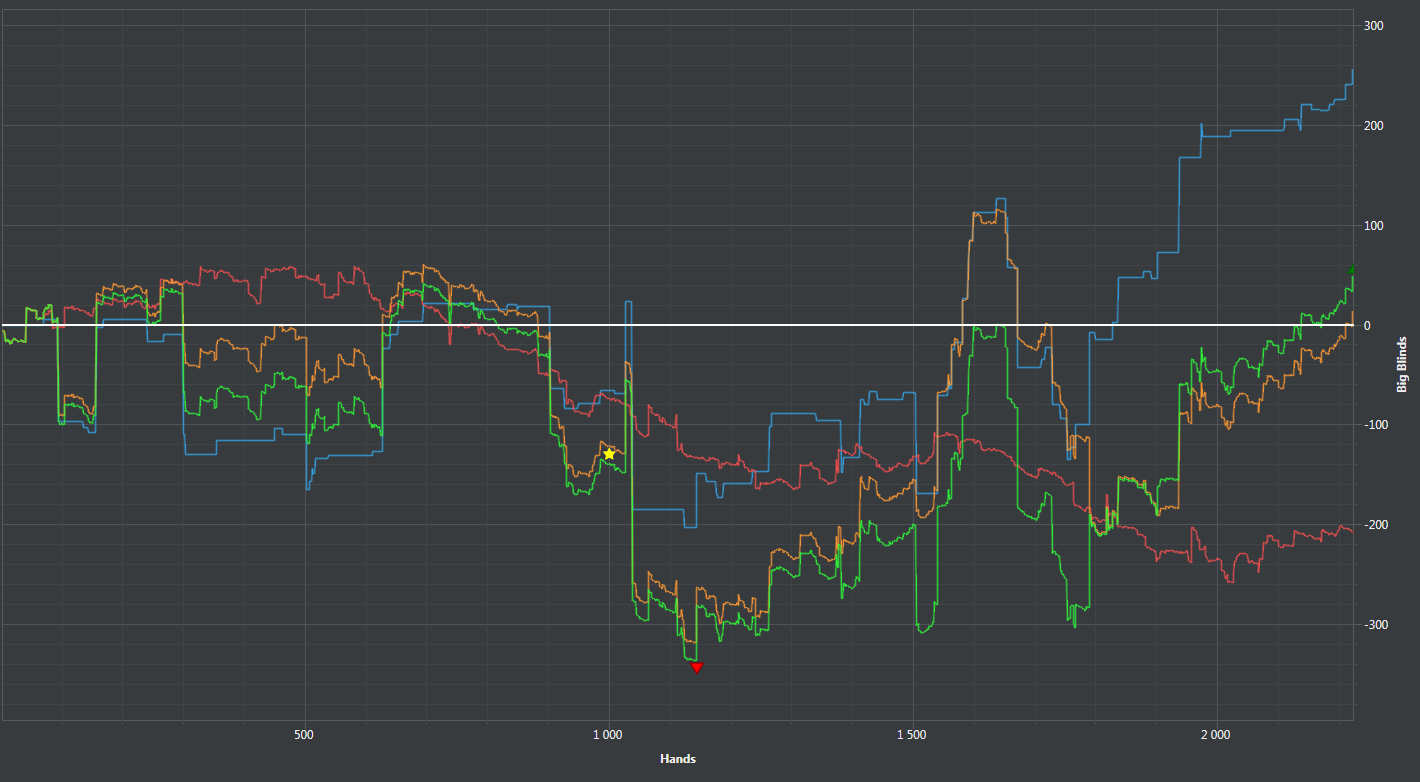Click the 0 tick label on y-axis
This screenshot has width=1420, height=782.
click(1366, 326)
